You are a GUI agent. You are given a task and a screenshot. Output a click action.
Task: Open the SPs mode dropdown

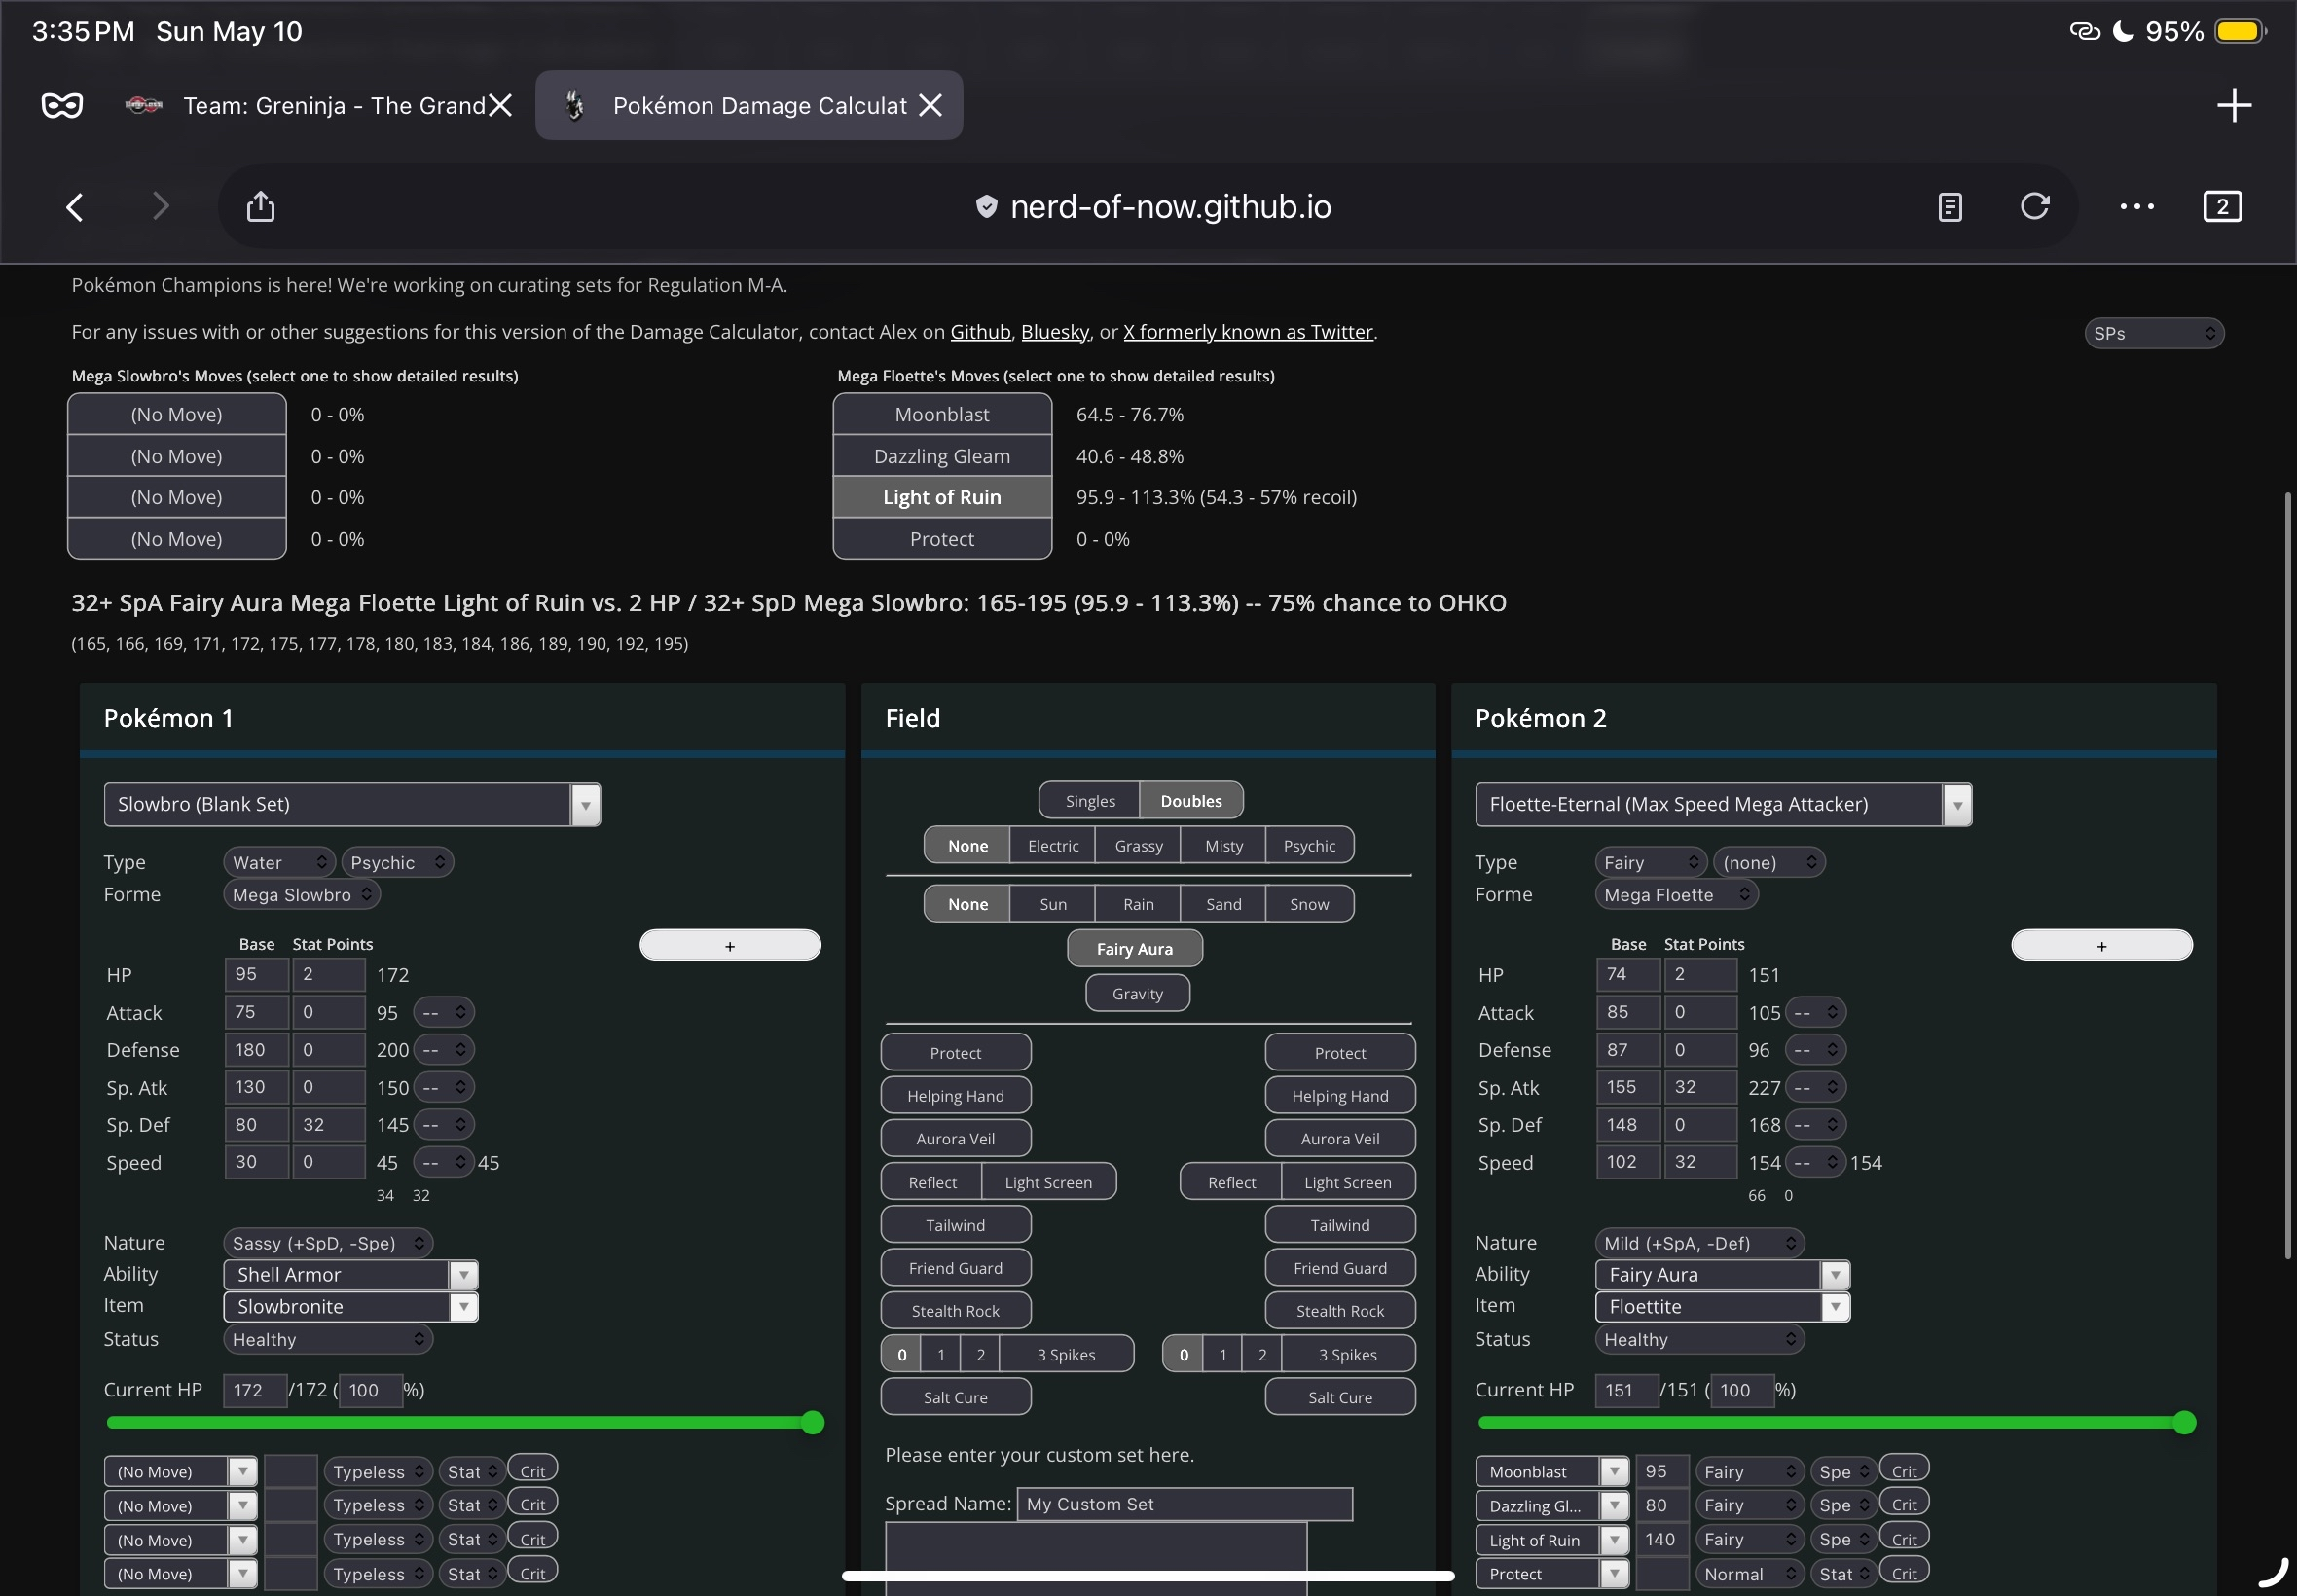pyautogui.click(x=2154, y=334)
